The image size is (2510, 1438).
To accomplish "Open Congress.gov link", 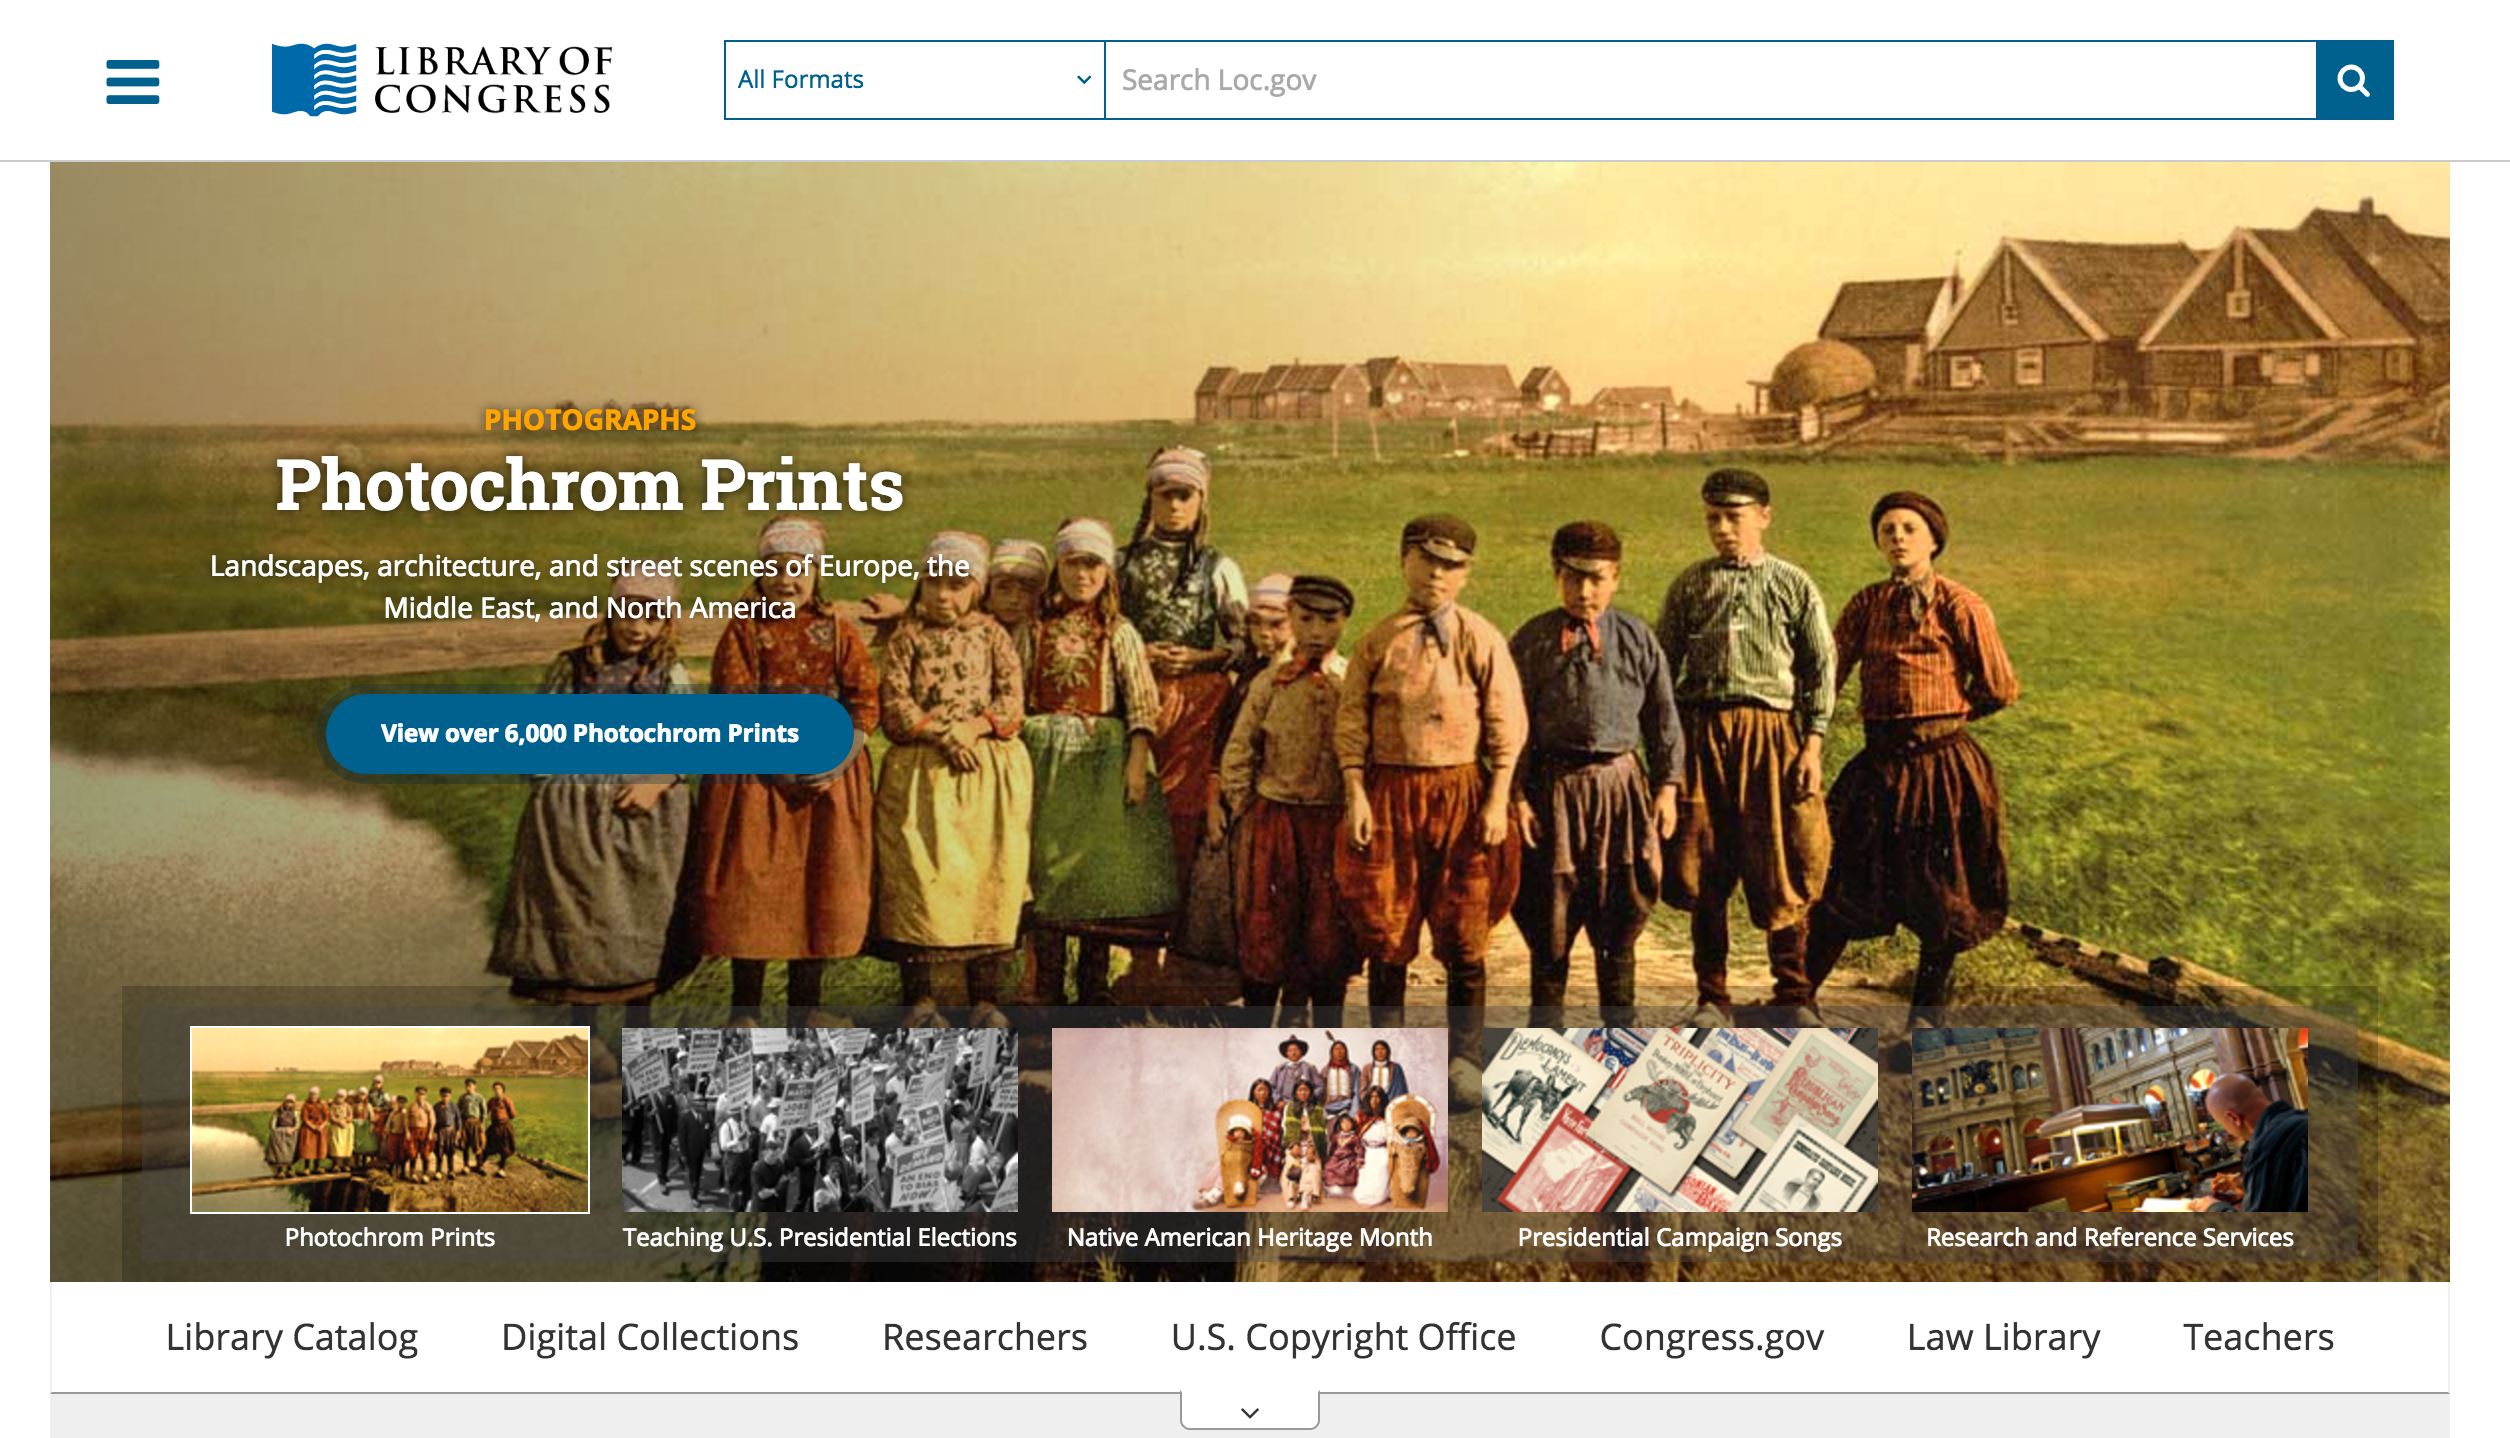I will pyautogui.click(x=1711, y=1337).
